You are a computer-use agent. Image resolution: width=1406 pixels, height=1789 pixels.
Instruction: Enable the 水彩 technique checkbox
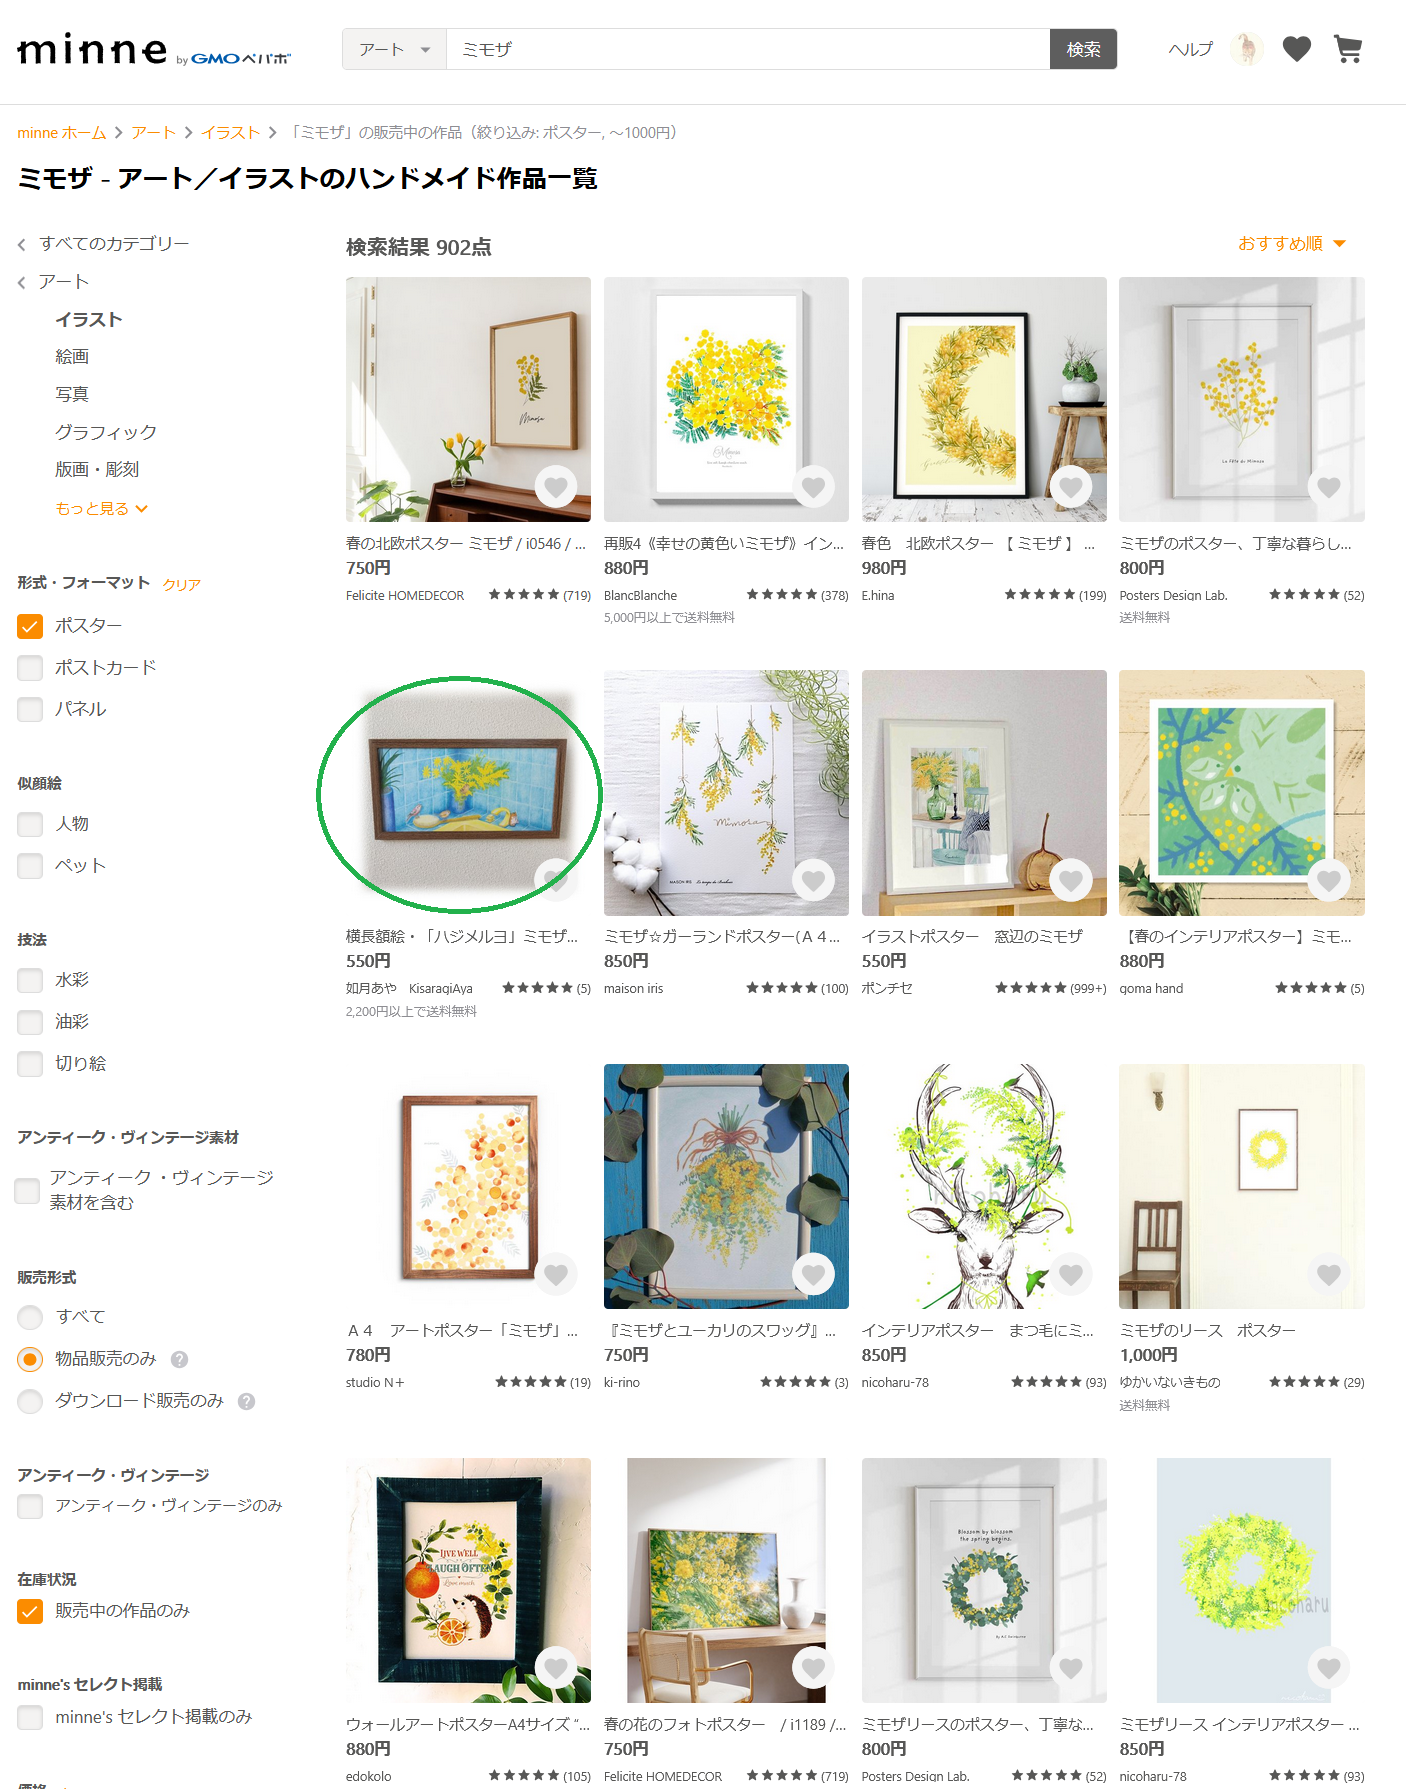(x=30, y=980)
